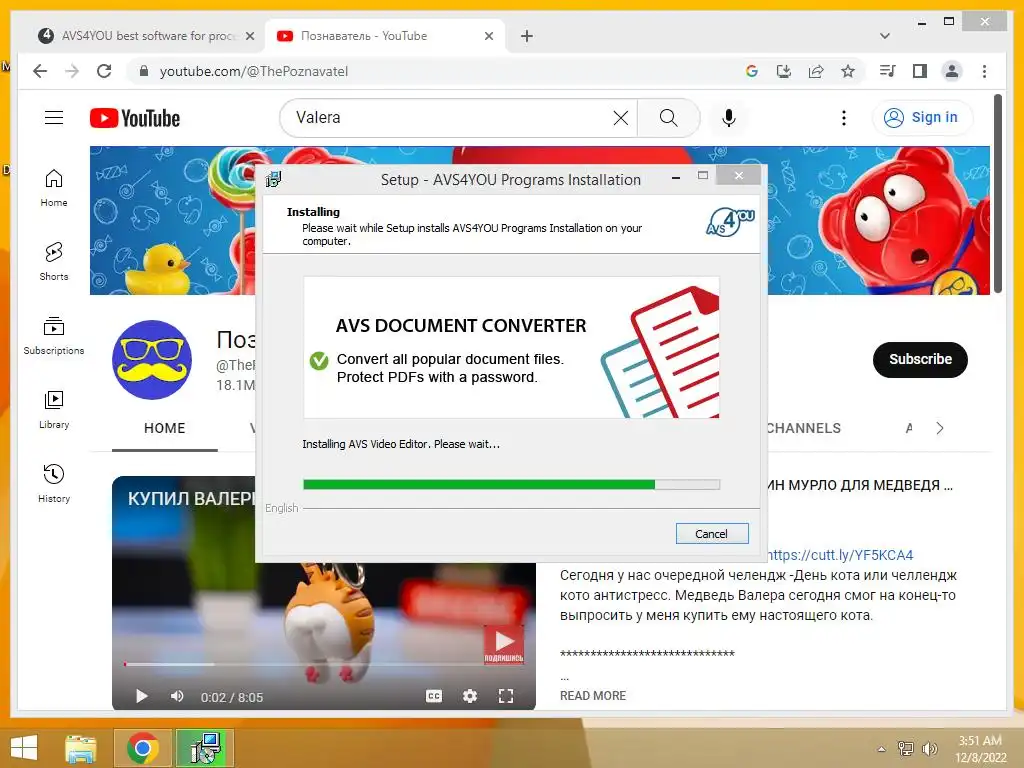
Task: Open Library in YouTube sidebar
Action: pos(54,409)
